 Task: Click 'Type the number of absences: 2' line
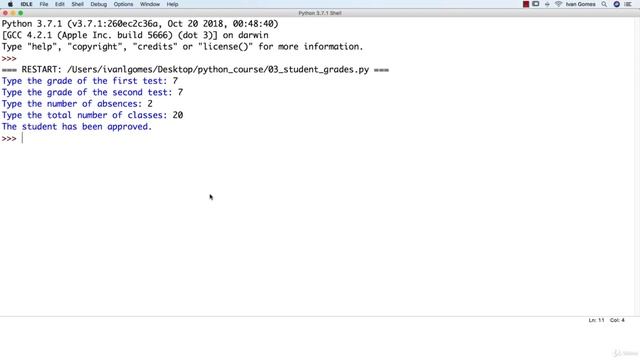click(x=77, y=104)
